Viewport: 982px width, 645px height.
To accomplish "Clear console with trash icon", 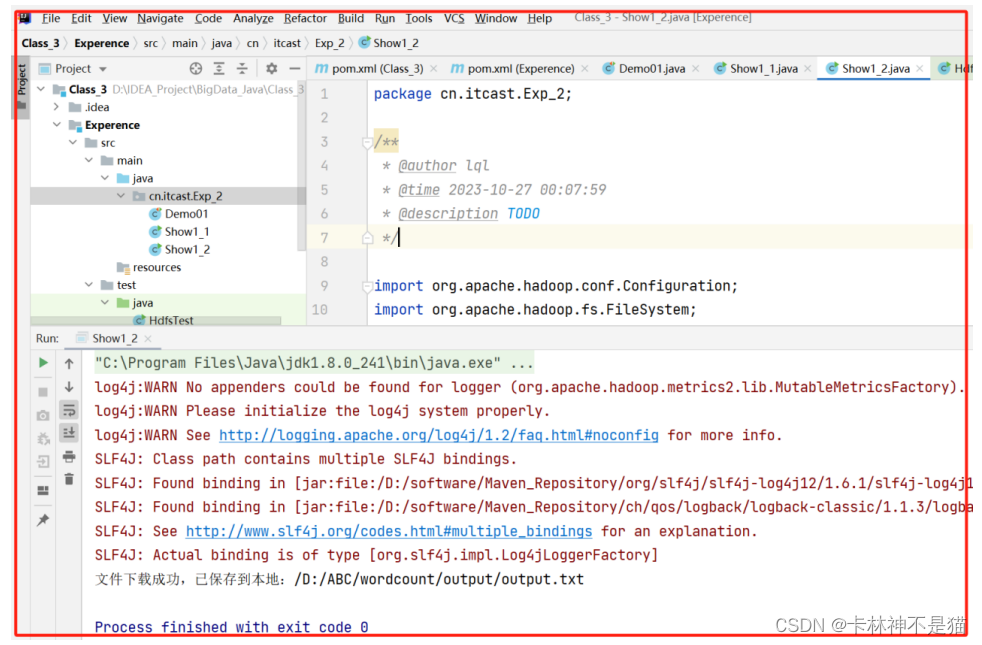I will pos(69,480).
